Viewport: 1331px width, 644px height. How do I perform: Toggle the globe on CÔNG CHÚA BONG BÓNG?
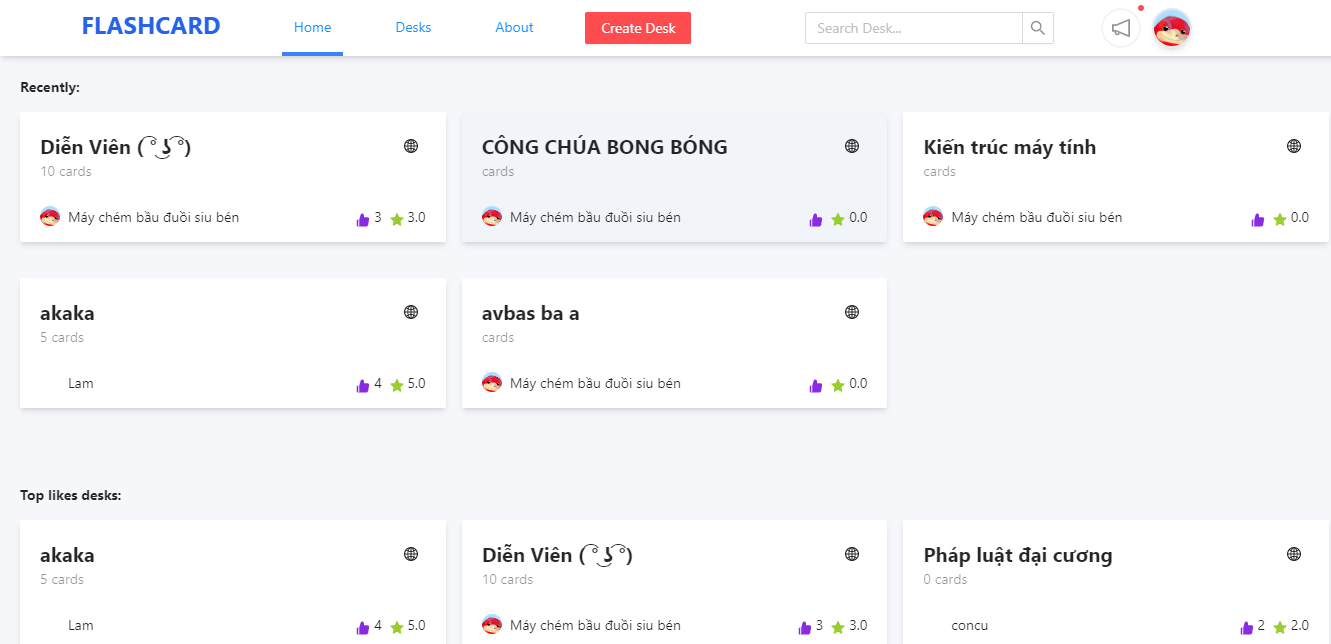pos(851,145)
